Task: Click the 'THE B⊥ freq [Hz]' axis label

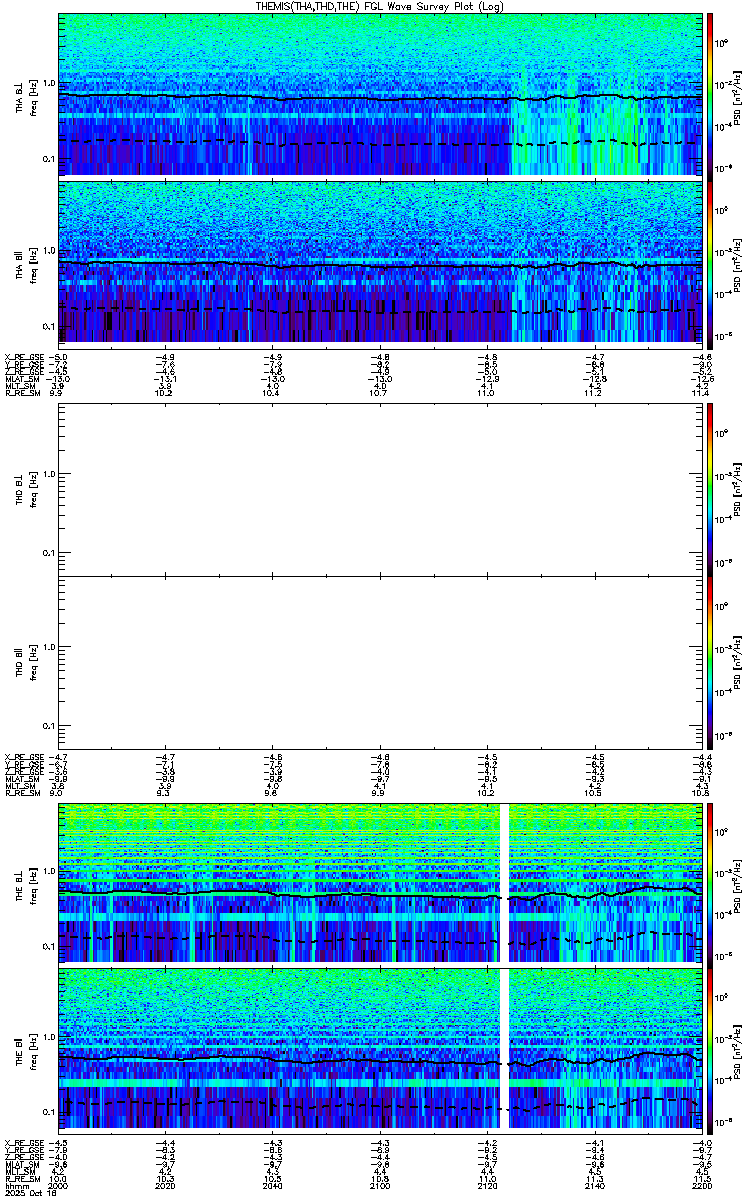Action: coord(26,883)
